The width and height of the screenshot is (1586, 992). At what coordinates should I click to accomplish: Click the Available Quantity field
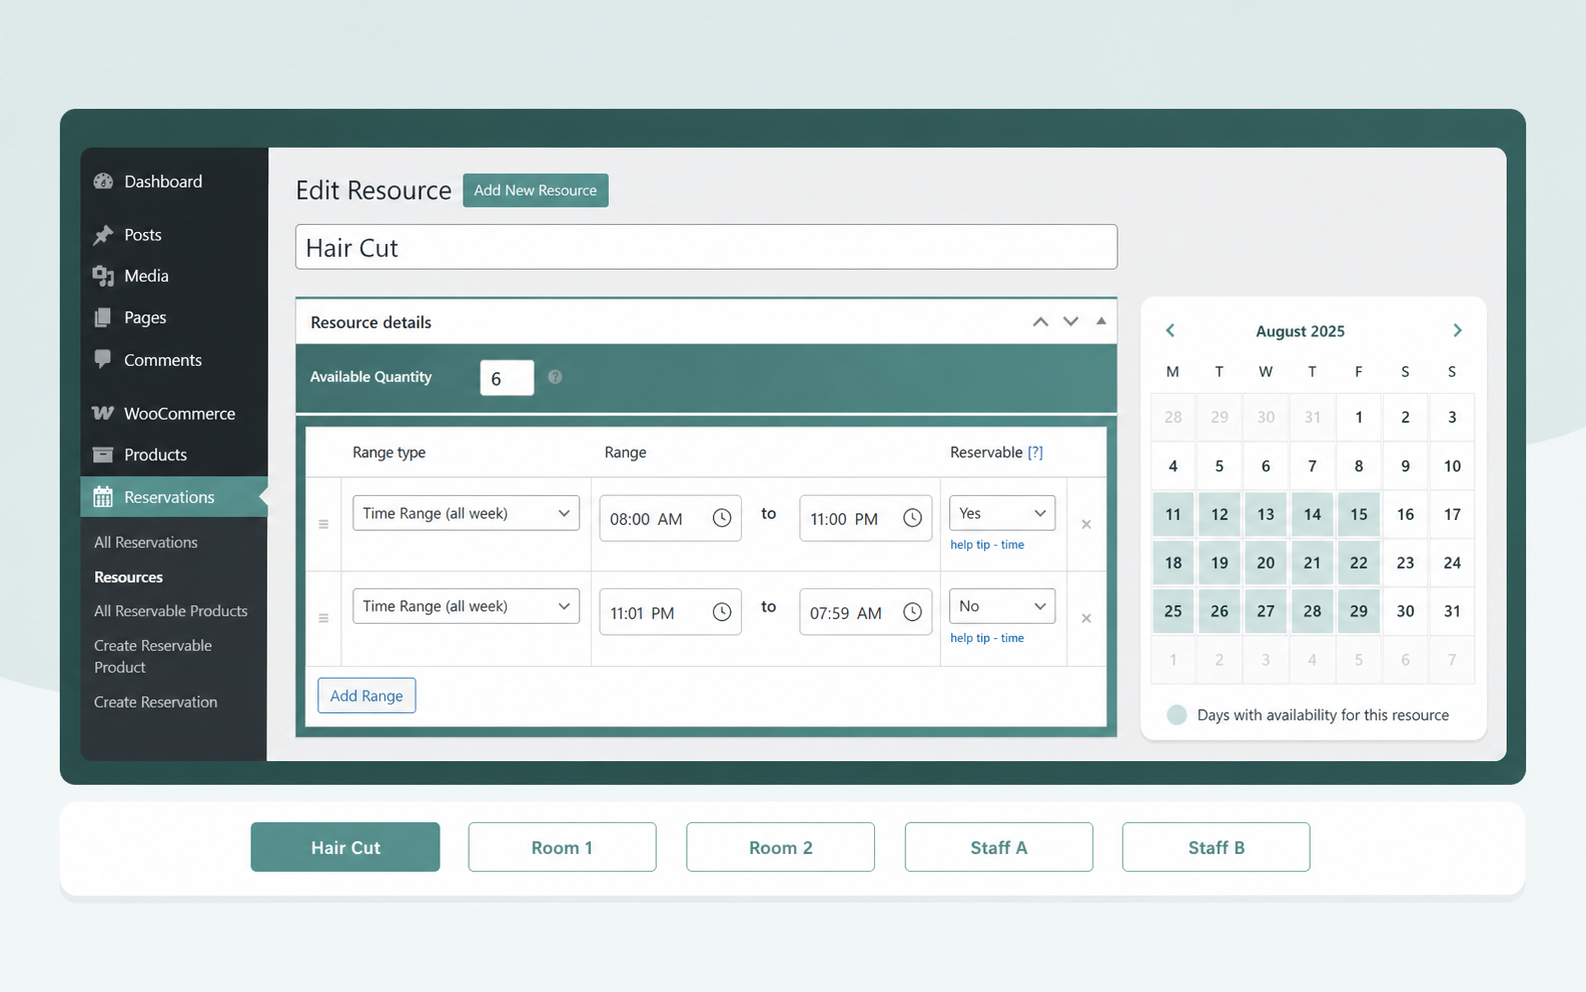(x=507, y=378)
